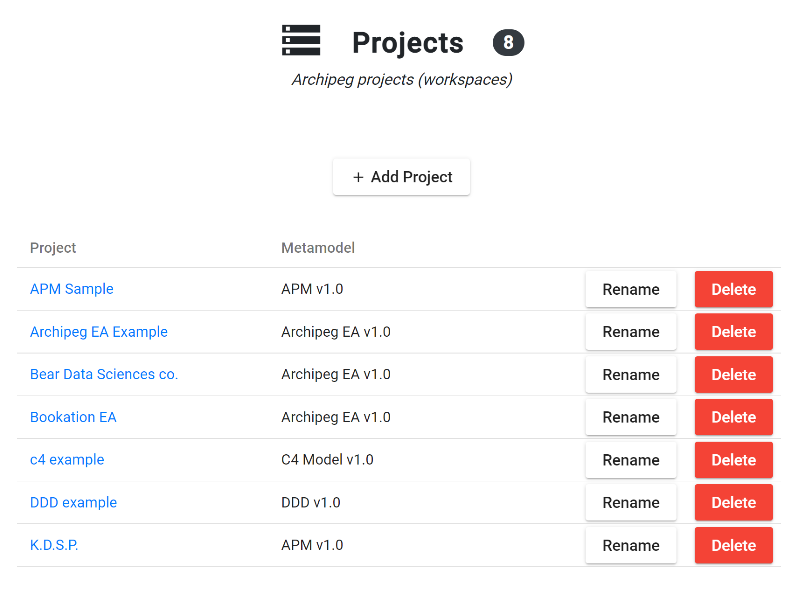Image resolution: width=800 pixels, height=600 pixels.
Task: Click the Projects server stack icon
Action: click(301, 41)
